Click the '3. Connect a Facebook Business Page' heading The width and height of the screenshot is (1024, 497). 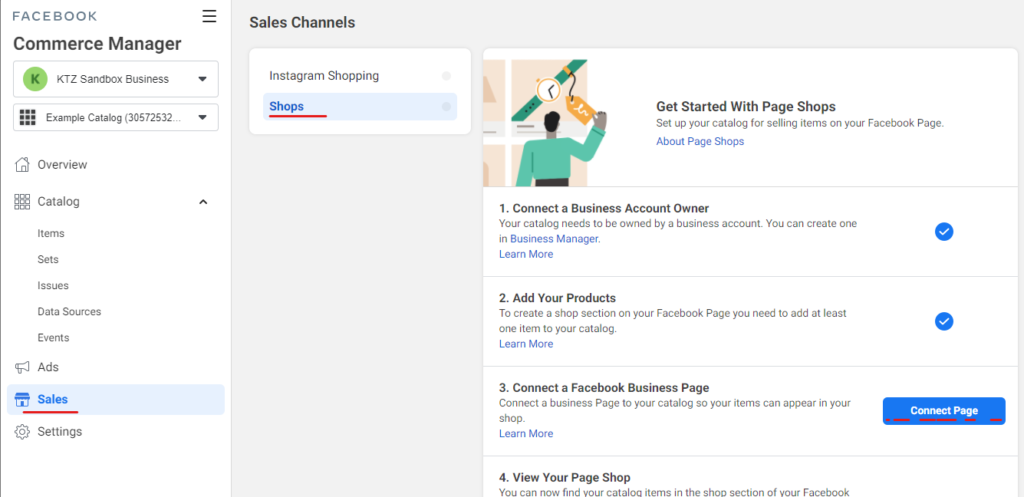click(604, 388)
